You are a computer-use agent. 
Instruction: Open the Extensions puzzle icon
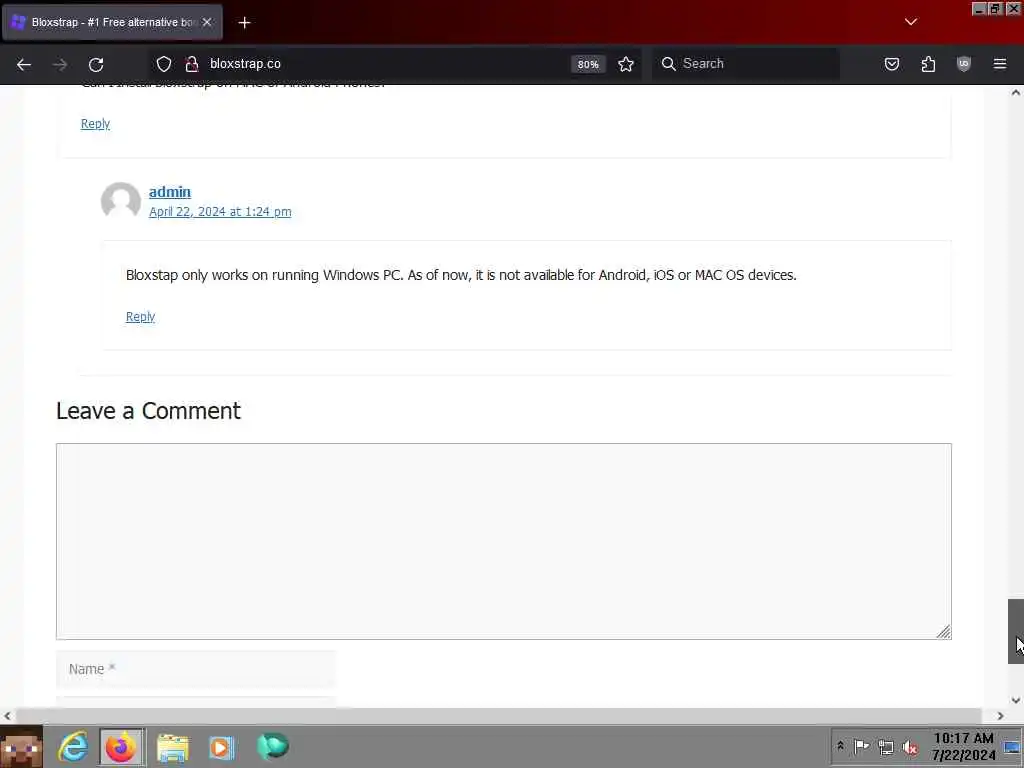[928, 64]
